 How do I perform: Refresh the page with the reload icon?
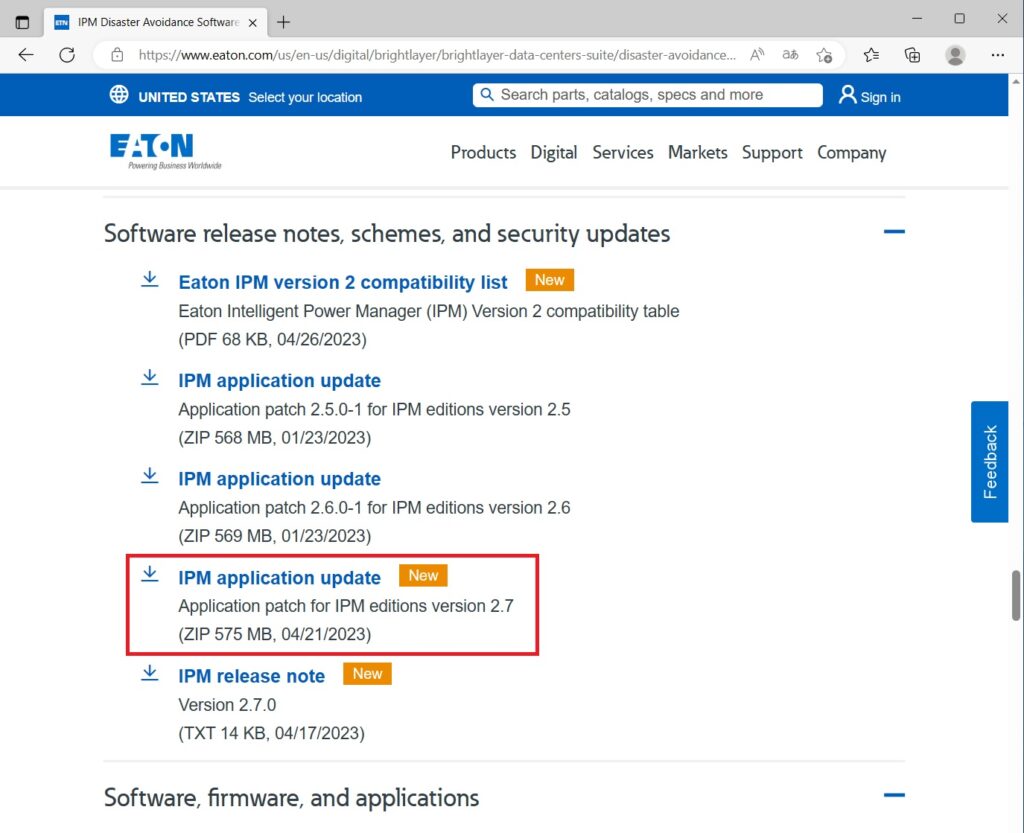[66, 55]
